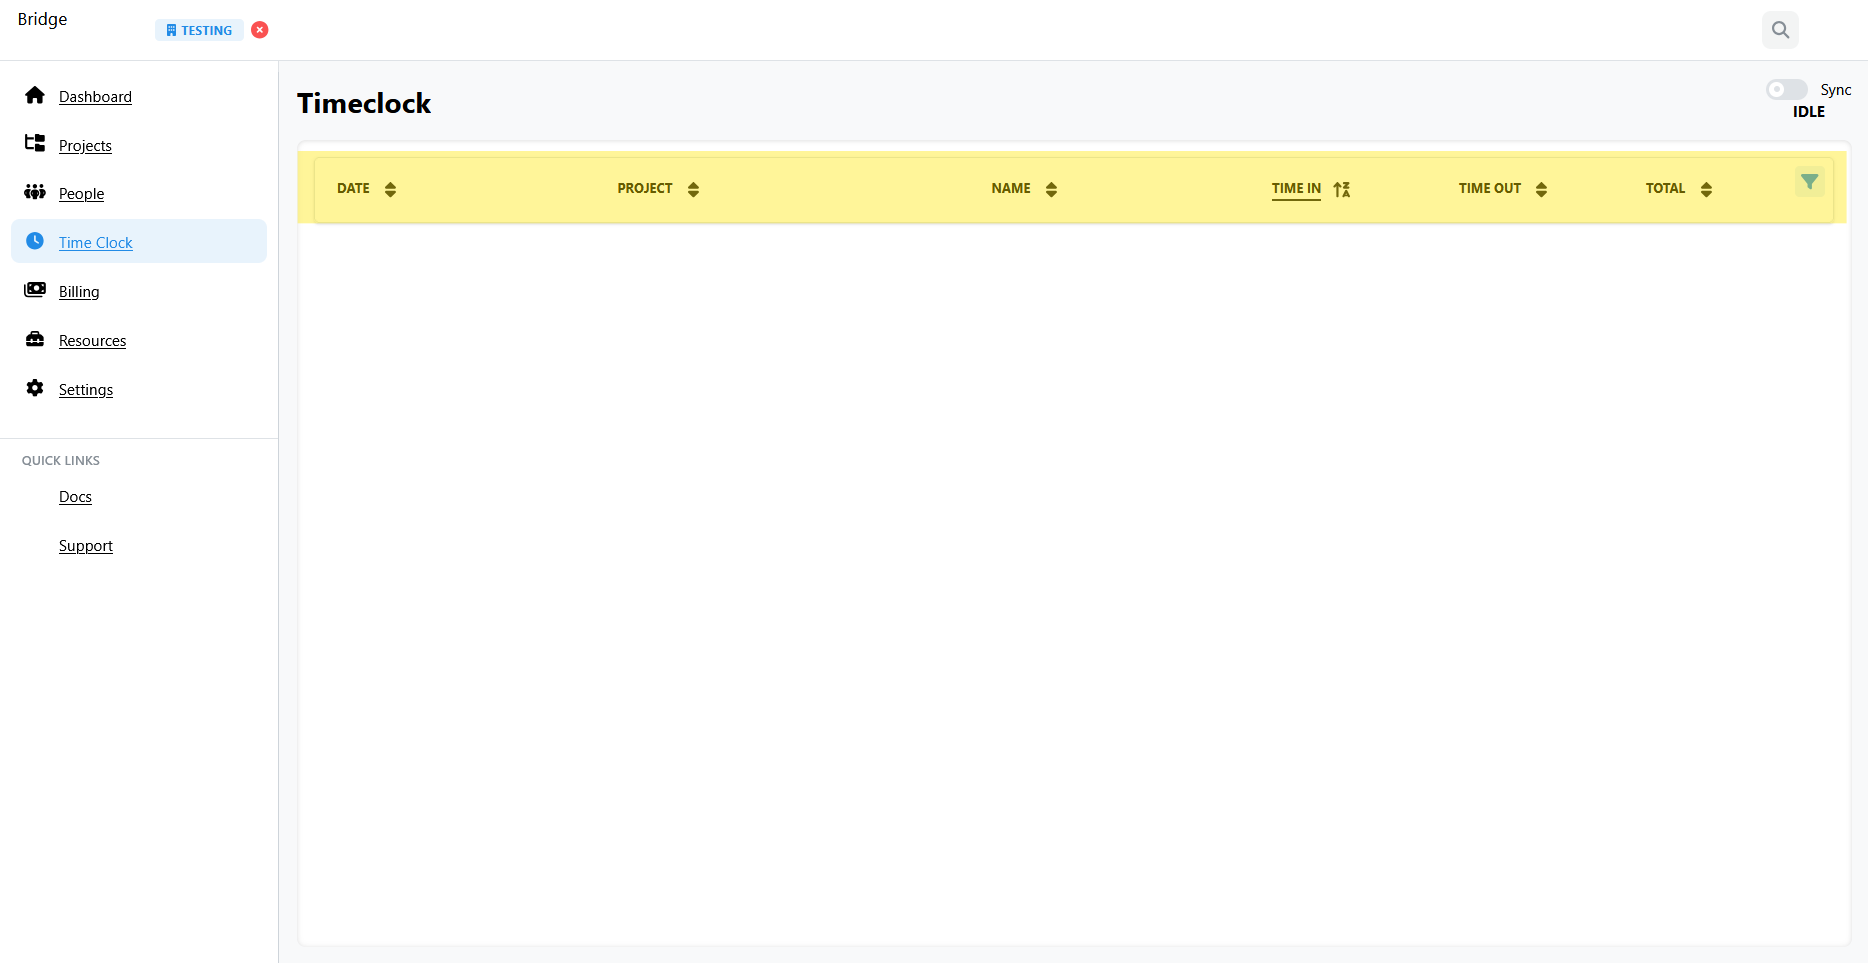The width and height of the screenshot is (1868, 963).
Task: Enable the Sync toggle switch
Action: pos(1785,89)
